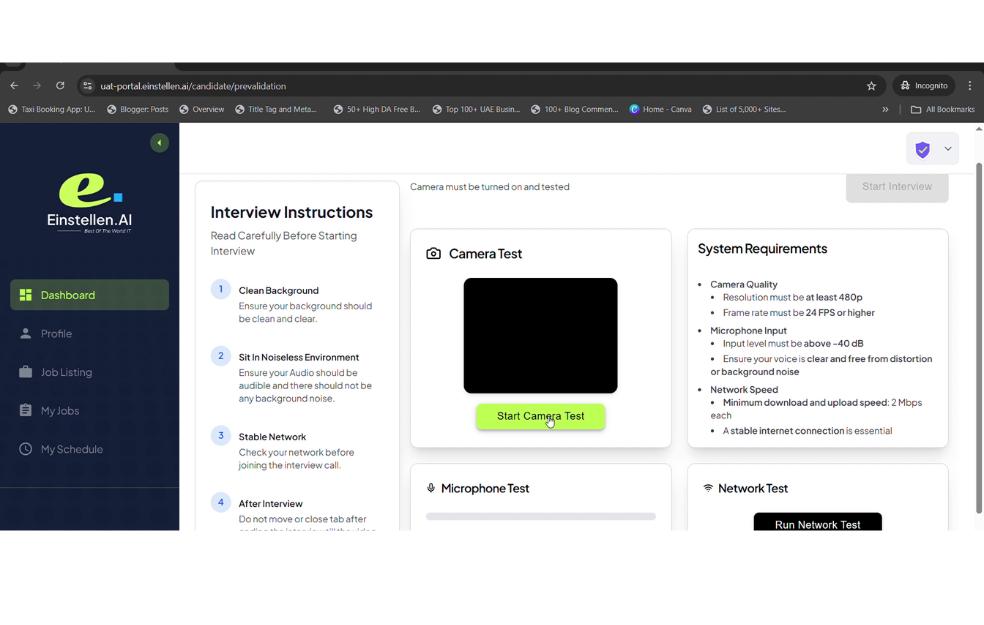Open the Chrome three-dot menu
984x625 pixels.
coord(969,86)
